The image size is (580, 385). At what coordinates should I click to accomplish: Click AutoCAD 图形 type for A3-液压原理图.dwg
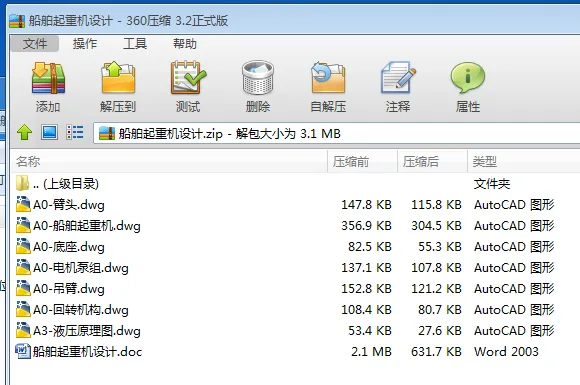[514, 331]
